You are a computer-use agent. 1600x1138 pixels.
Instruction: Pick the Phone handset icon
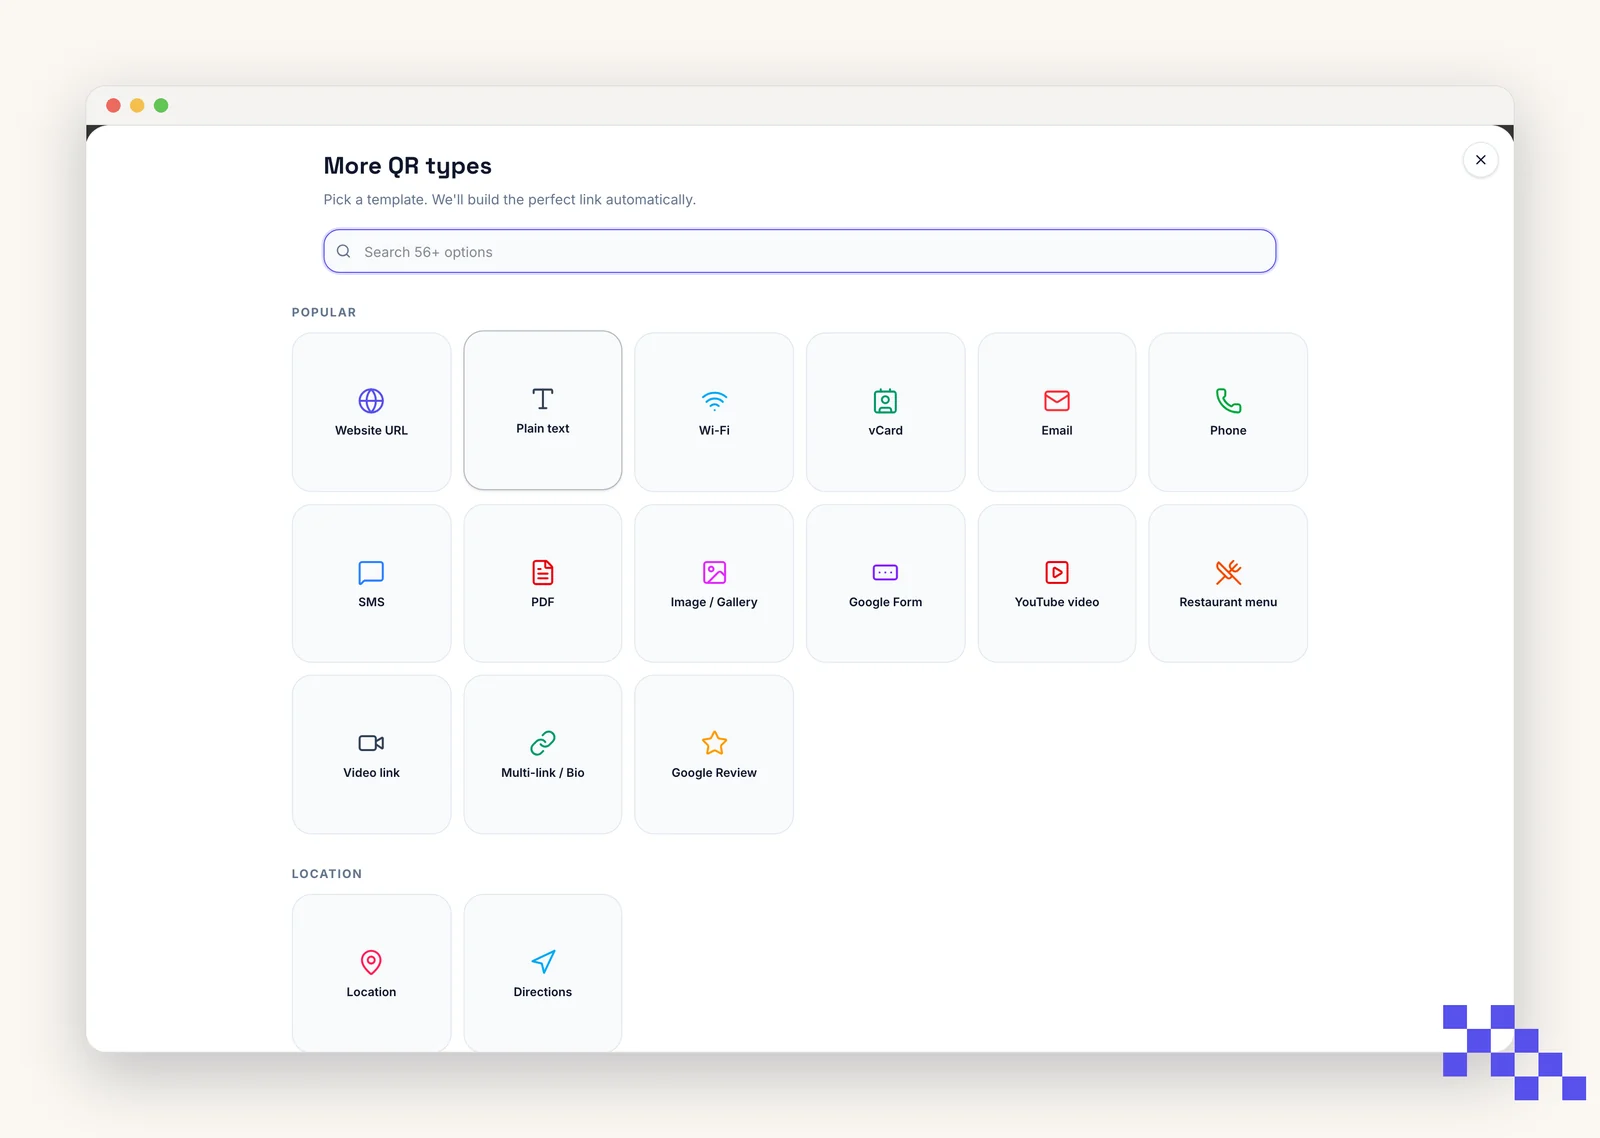(1228, 401)
